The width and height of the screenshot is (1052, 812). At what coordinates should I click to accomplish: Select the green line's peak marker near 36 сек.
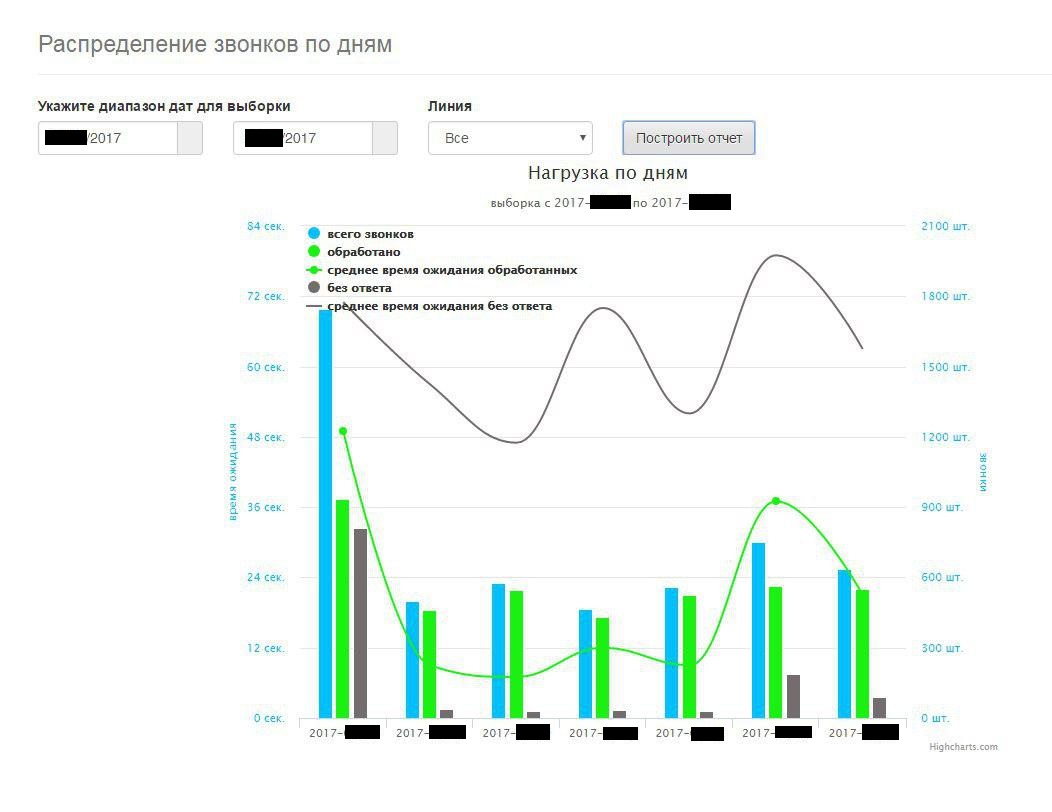[x=776, y=501]
